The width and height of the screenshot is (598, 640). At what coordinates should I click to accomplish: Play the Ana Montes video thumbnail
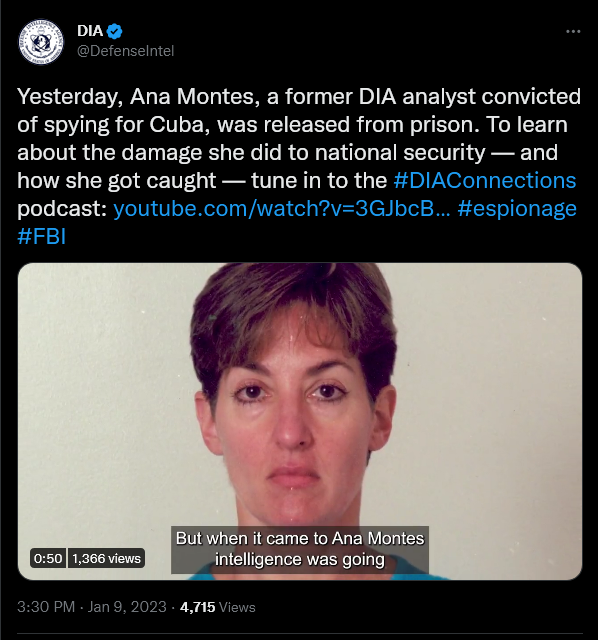point(300,421)
